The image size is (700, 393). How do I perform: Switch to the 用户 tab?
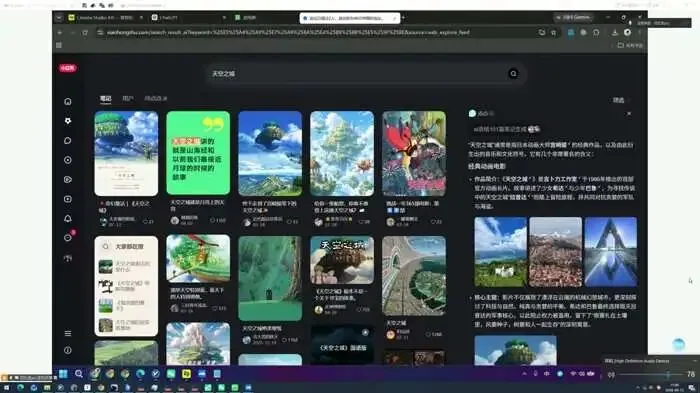[128, 98]
